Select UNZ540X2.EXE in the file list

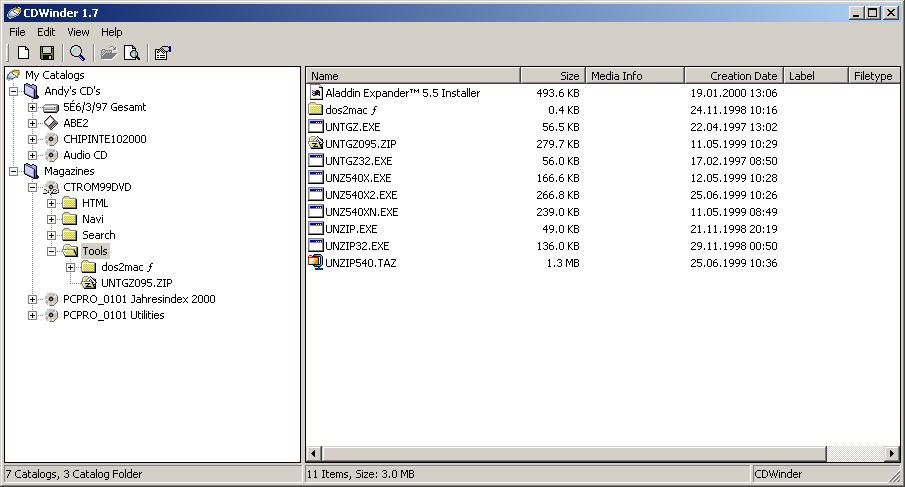pyautogui.click(x=360, y=195)
